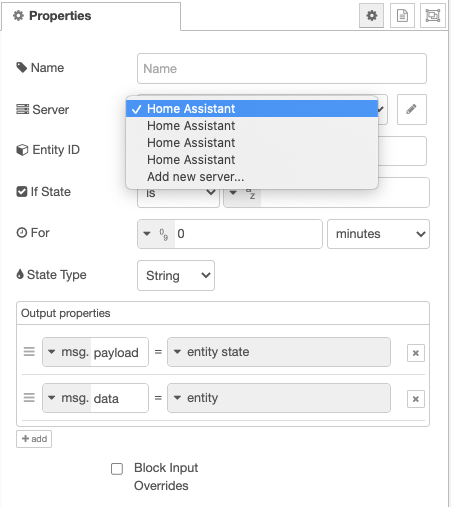This screenshot has width=451, height=507.
Task: Choose checked Home Assistant server option
Action: coord(252,109)
